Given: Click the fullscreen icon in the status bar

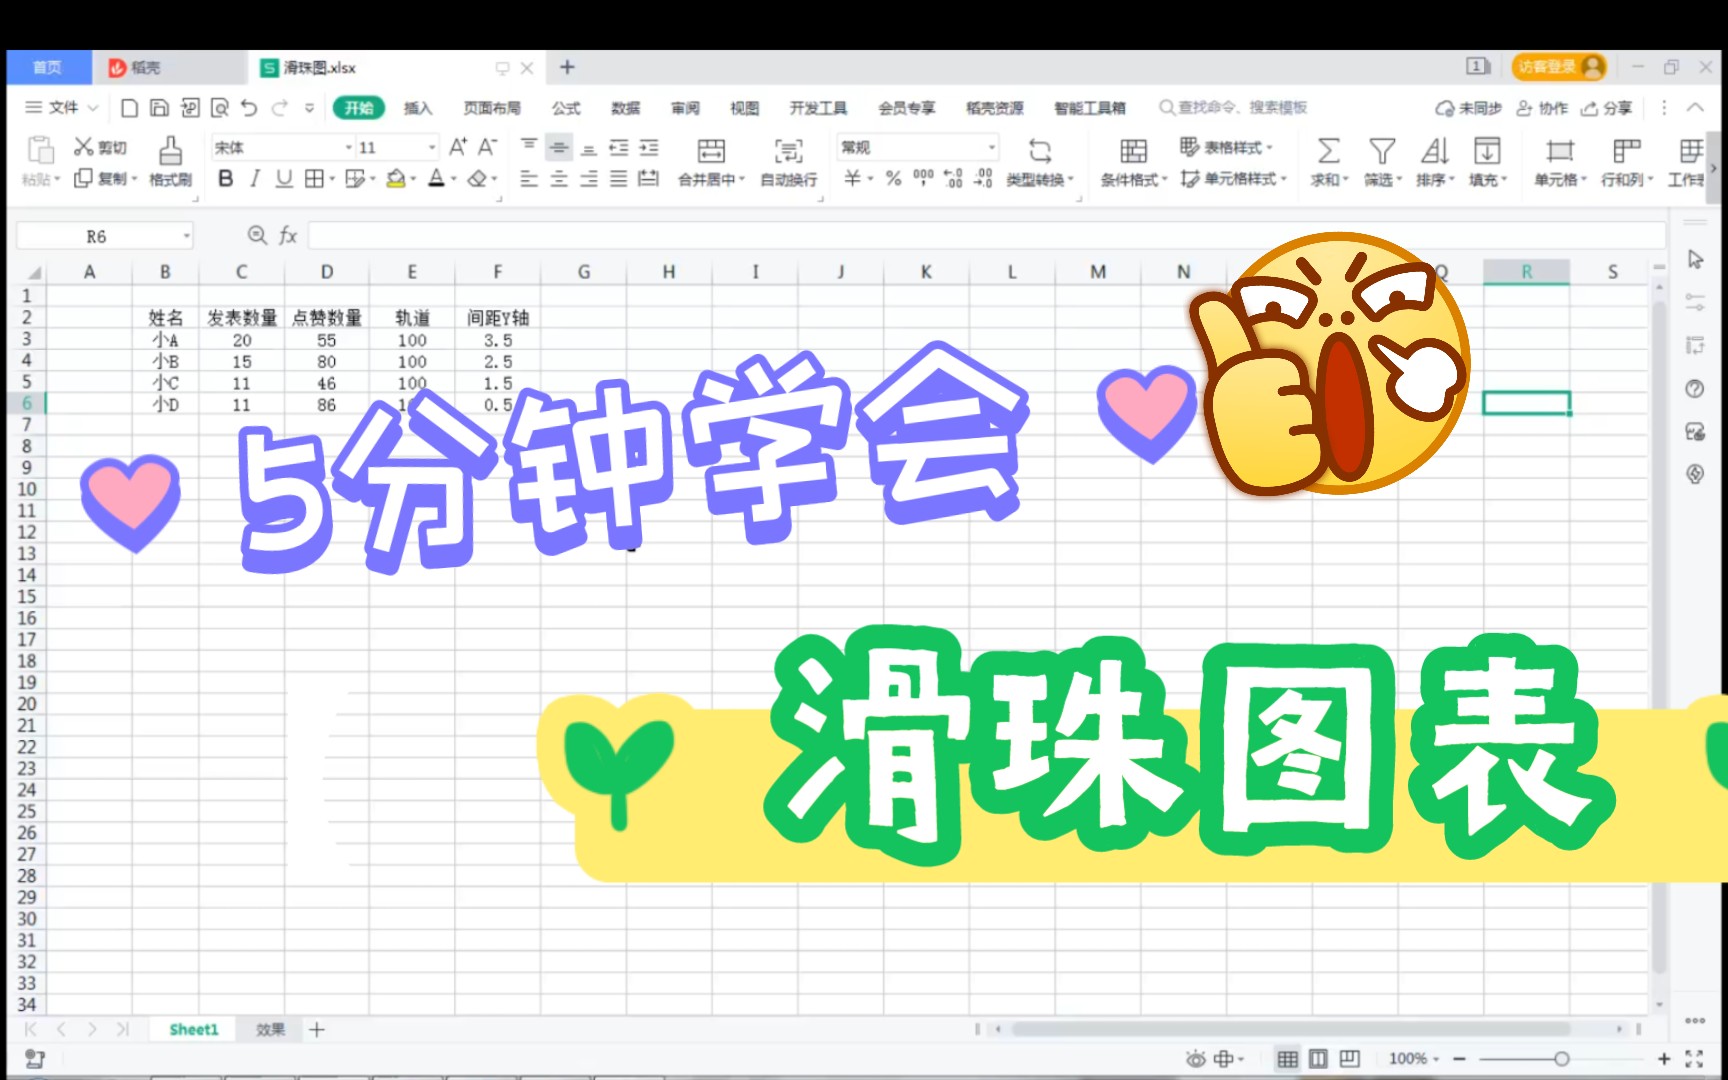Looking at the screenshot, I should coord(1694,1058).
